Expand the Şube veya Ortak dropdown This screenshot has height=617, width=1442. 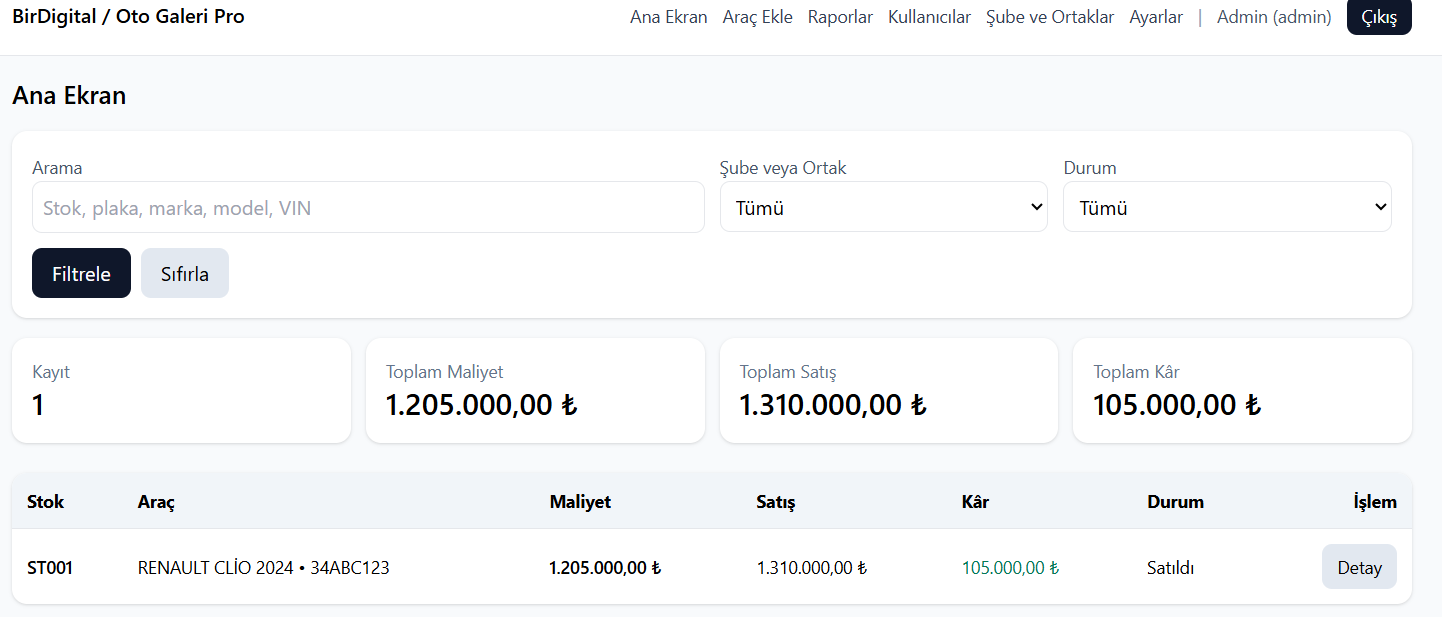coord(883,208)
